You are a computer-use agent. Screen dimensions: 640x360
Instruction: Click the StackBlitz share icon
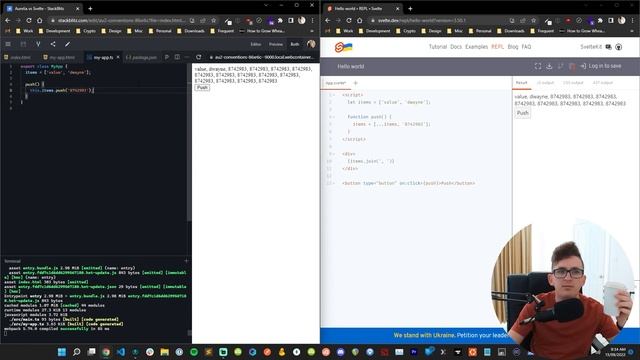click(53, 44)
